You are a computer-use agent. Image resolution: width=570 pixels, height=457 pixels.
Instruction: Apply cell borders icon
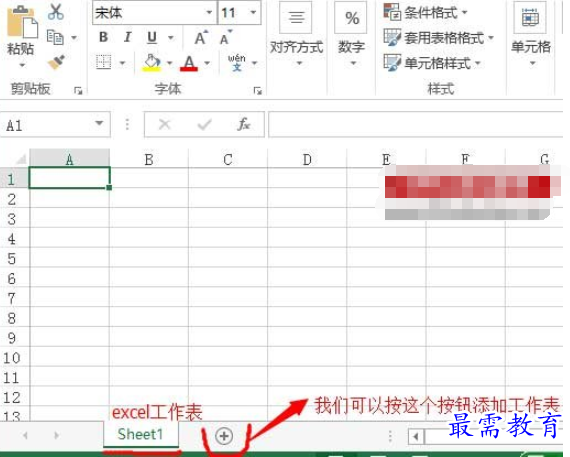tap(104, 62)
